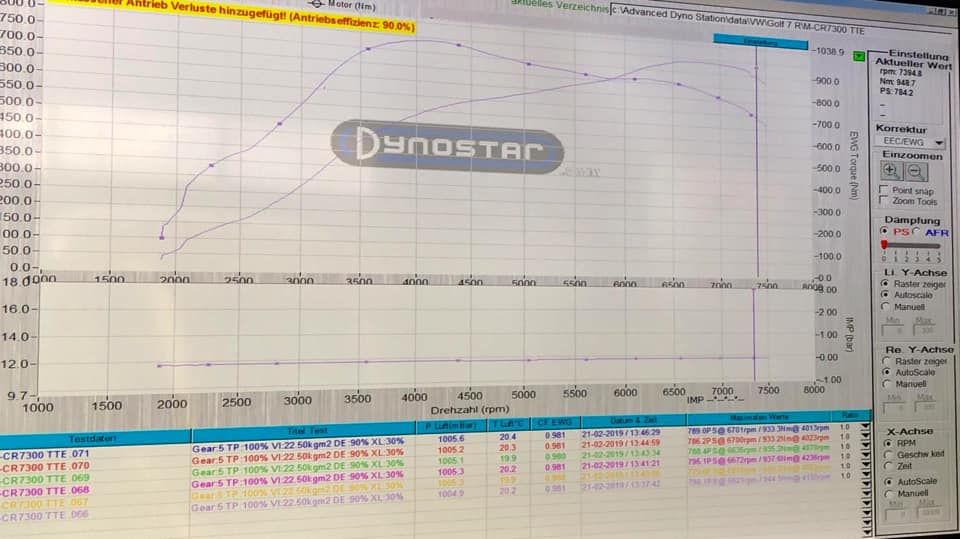This screenshot has height=539, width=960.
Task: Select Zeit for the X-Achse
Action: pos(888,466)
